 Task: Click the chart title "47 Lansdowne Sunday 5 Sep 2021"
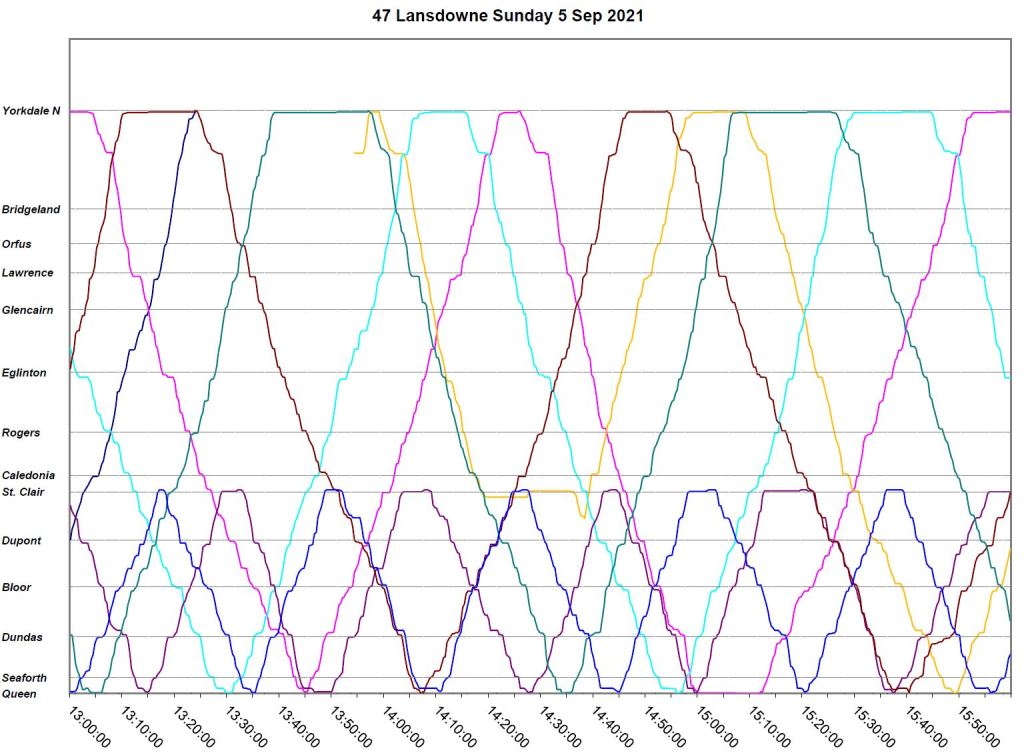pos(512,15)
